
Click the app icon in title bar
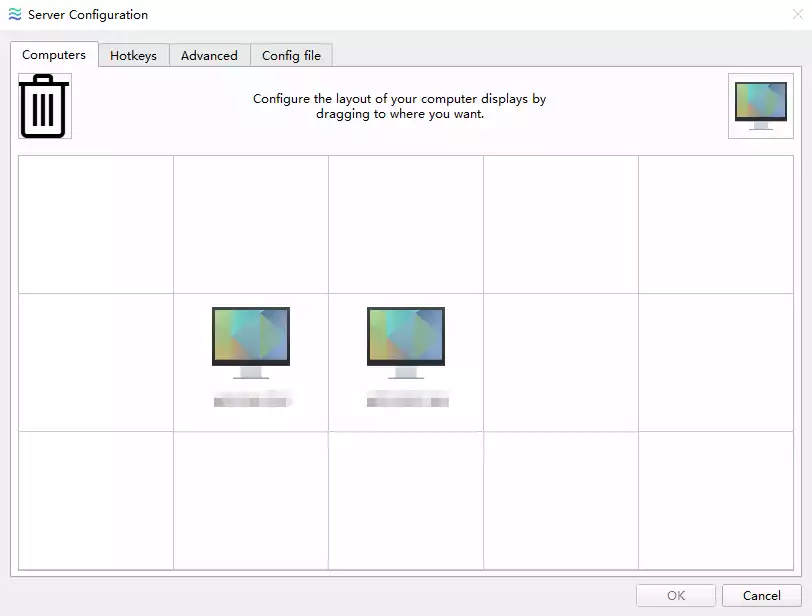tap(14, 15)
